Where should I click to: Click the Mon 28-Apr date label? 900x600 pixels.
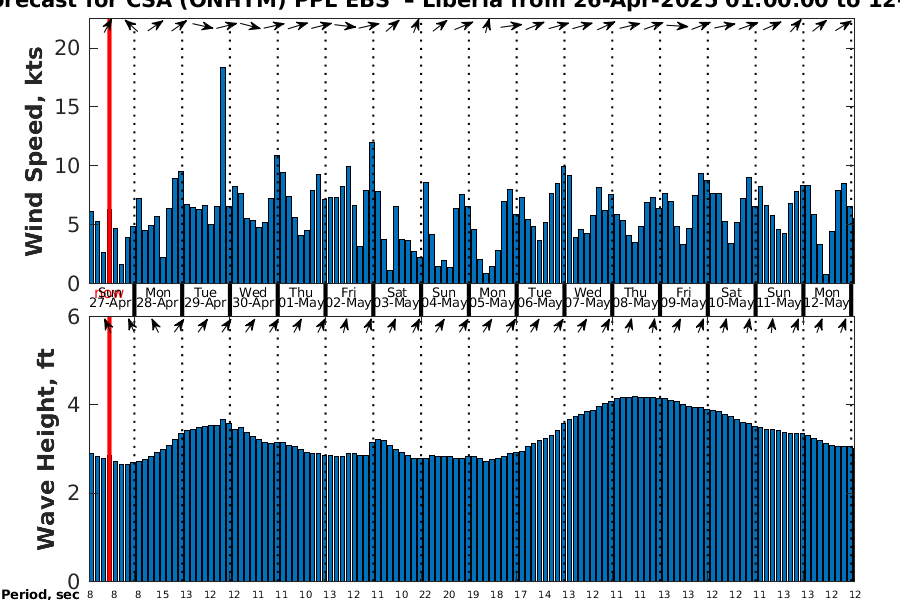click(158, 298)
